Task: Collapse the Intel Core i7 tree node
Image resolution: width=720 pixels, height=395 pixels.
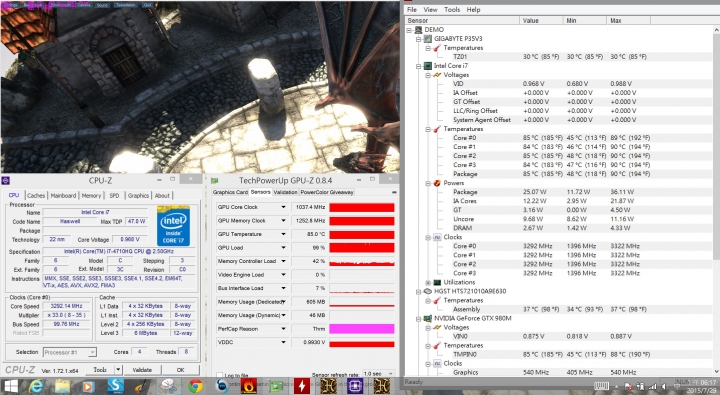Action: pyautogui.click(x=418, y=66)
